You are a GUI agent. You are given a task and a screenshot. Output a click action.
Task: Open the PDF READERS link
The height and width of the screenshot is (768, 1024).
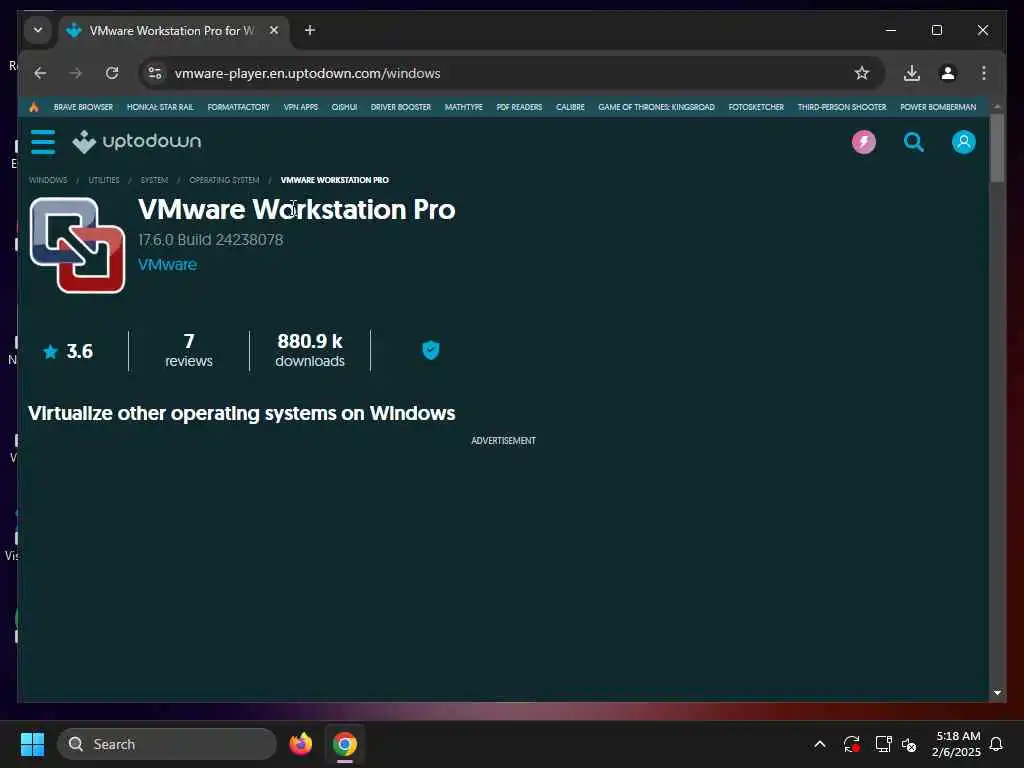click(519, 107)
